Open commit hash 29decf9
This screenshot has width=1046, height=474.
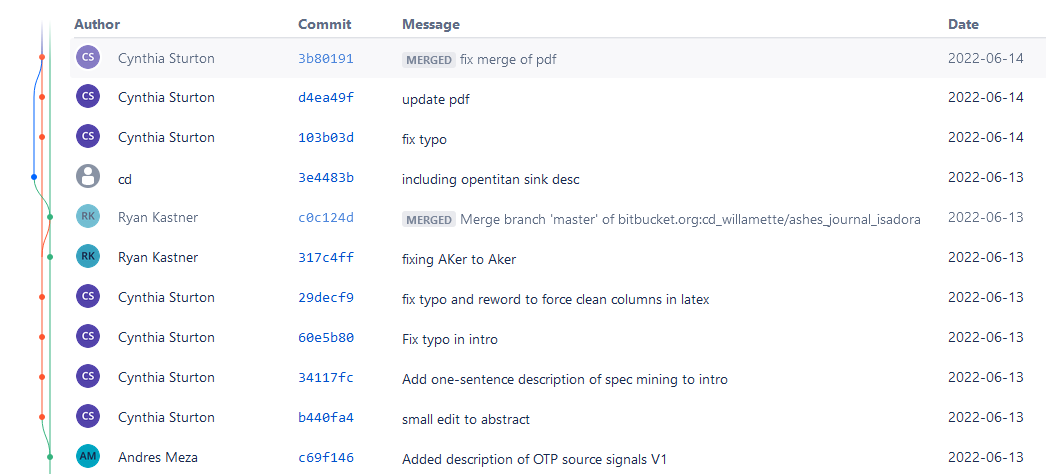point(325,298)
